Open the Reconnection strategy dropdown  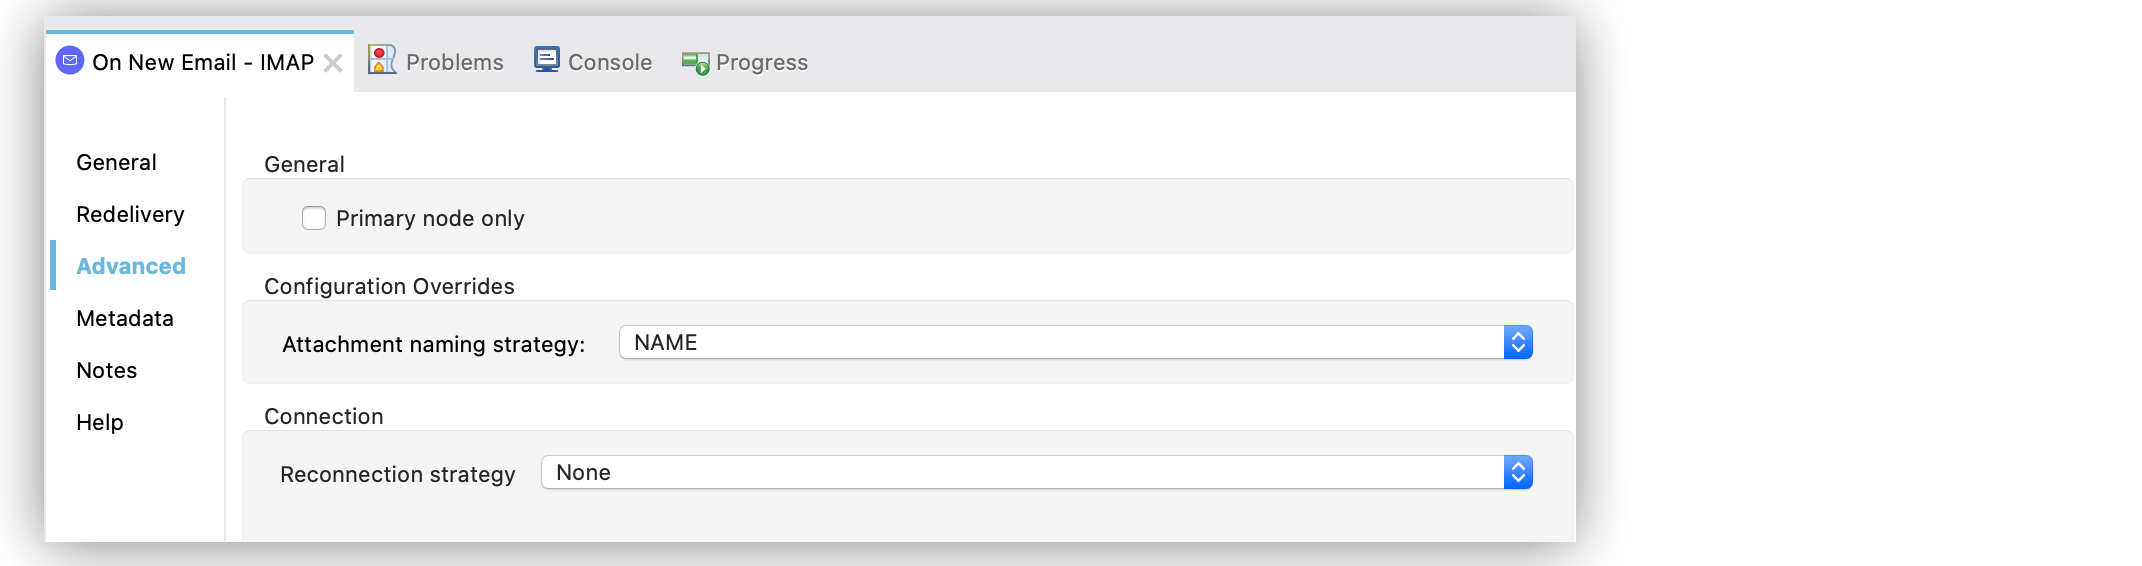[x=1020, y=473]
